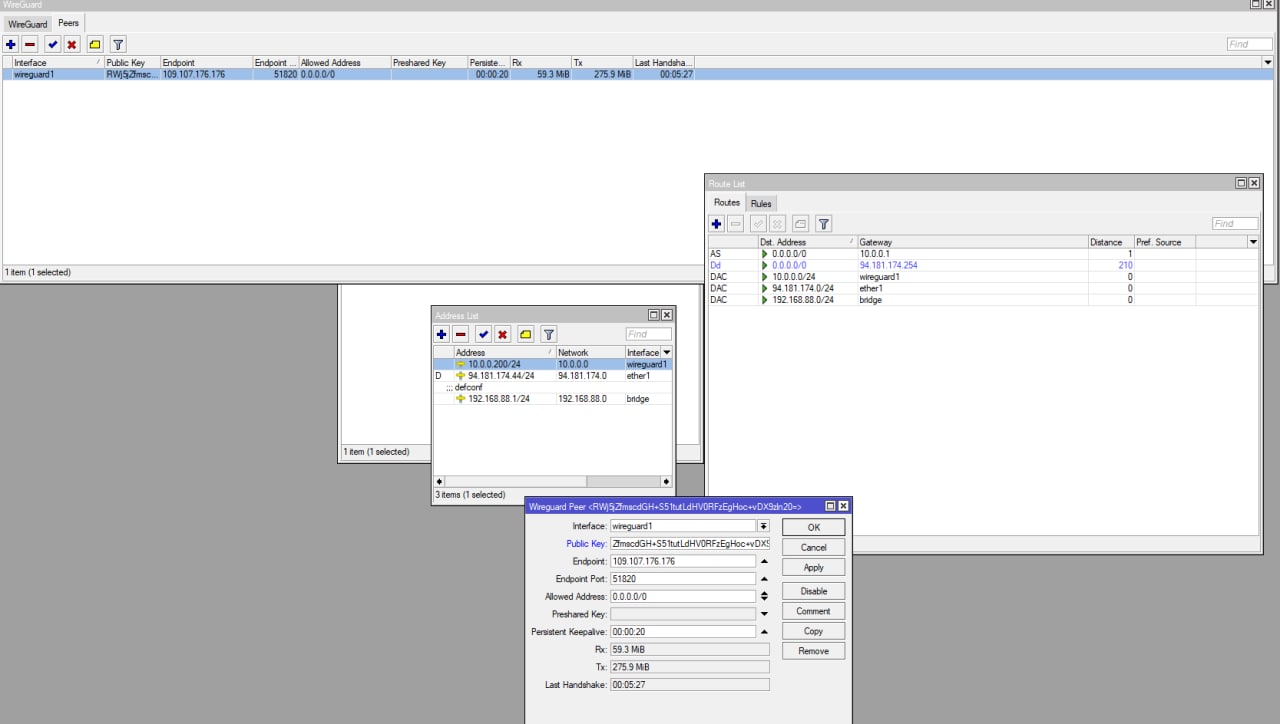Select the Peers tab
The height and width of the screenshot is (724, 1280).
coord(68,23)
